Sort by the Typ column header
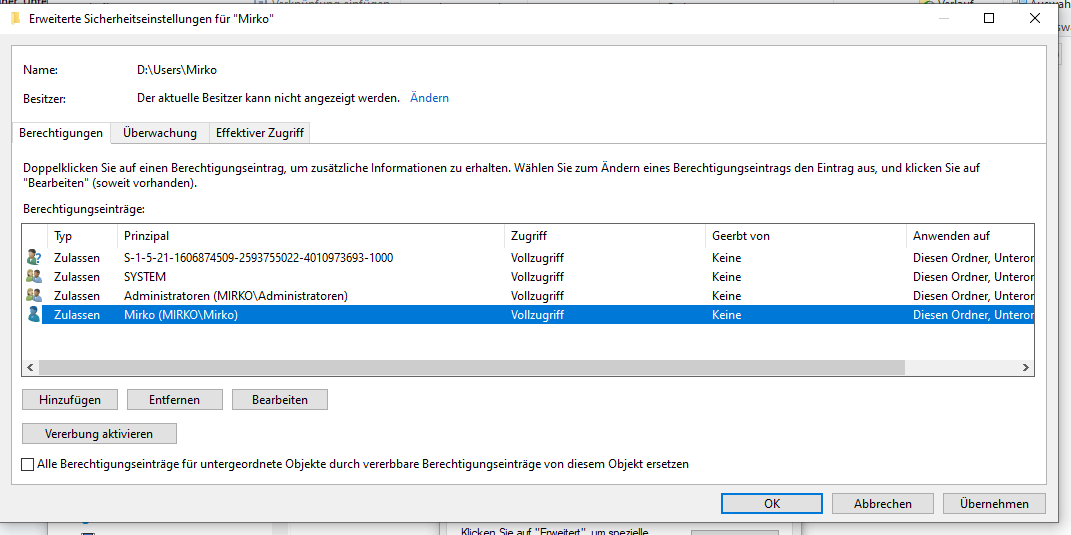Screen dimensions: 1071x535 (82, 236)
